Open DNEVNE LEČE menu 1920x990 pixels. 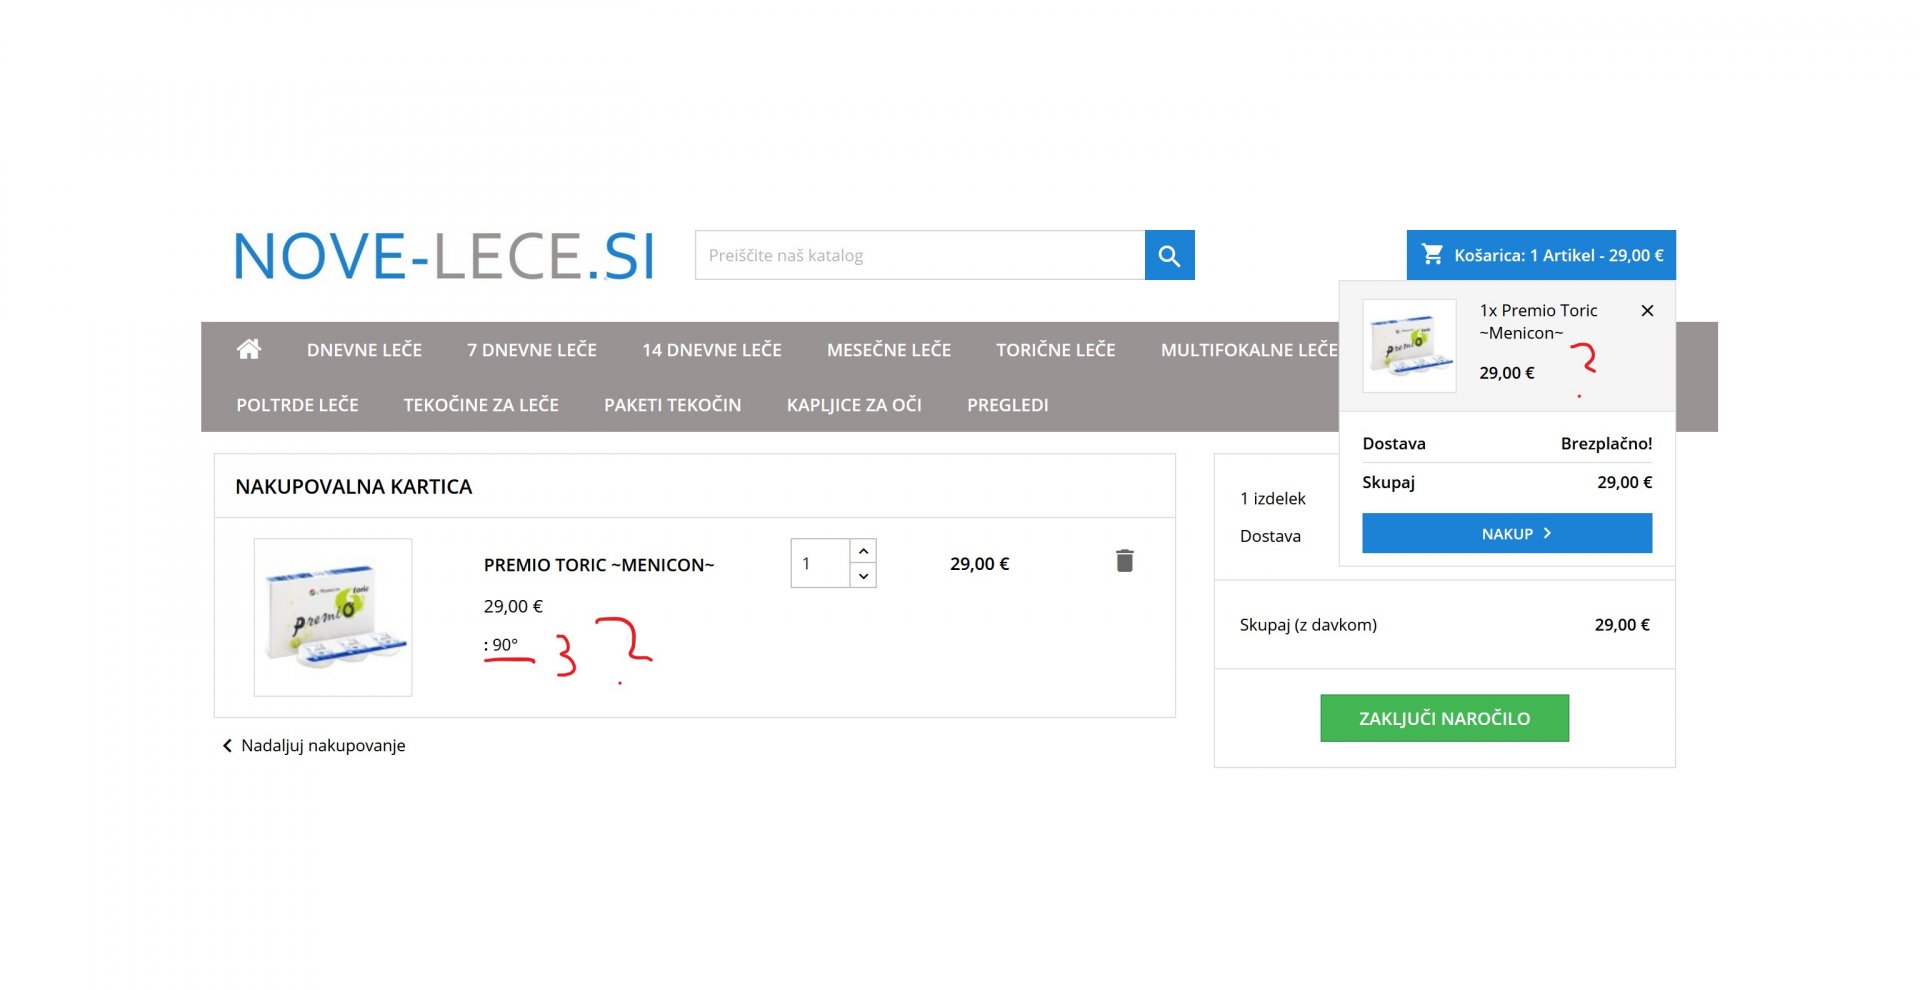(x=364, y=350)
